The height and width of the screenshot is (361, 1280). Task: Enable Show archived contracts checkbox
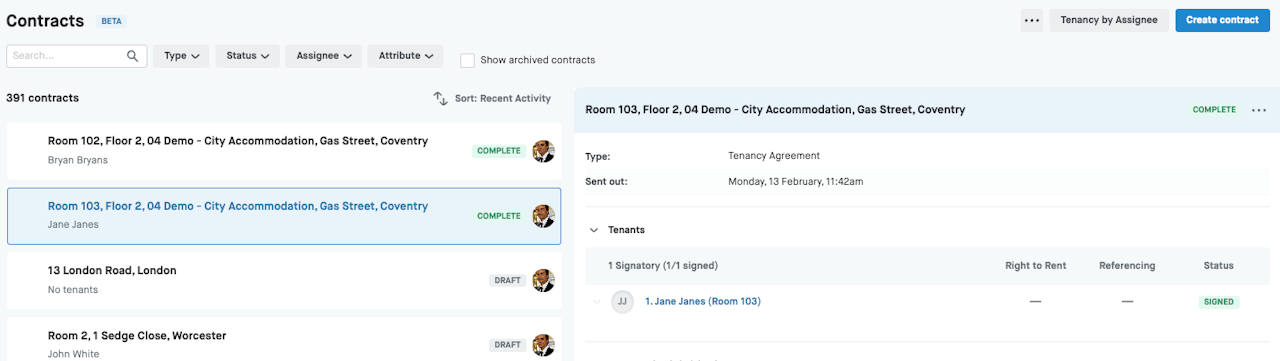pos(467,60)
